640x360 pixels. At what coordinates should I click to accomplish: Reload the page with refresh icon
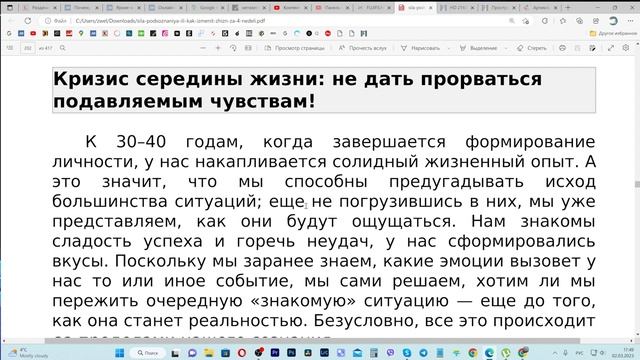27,20
